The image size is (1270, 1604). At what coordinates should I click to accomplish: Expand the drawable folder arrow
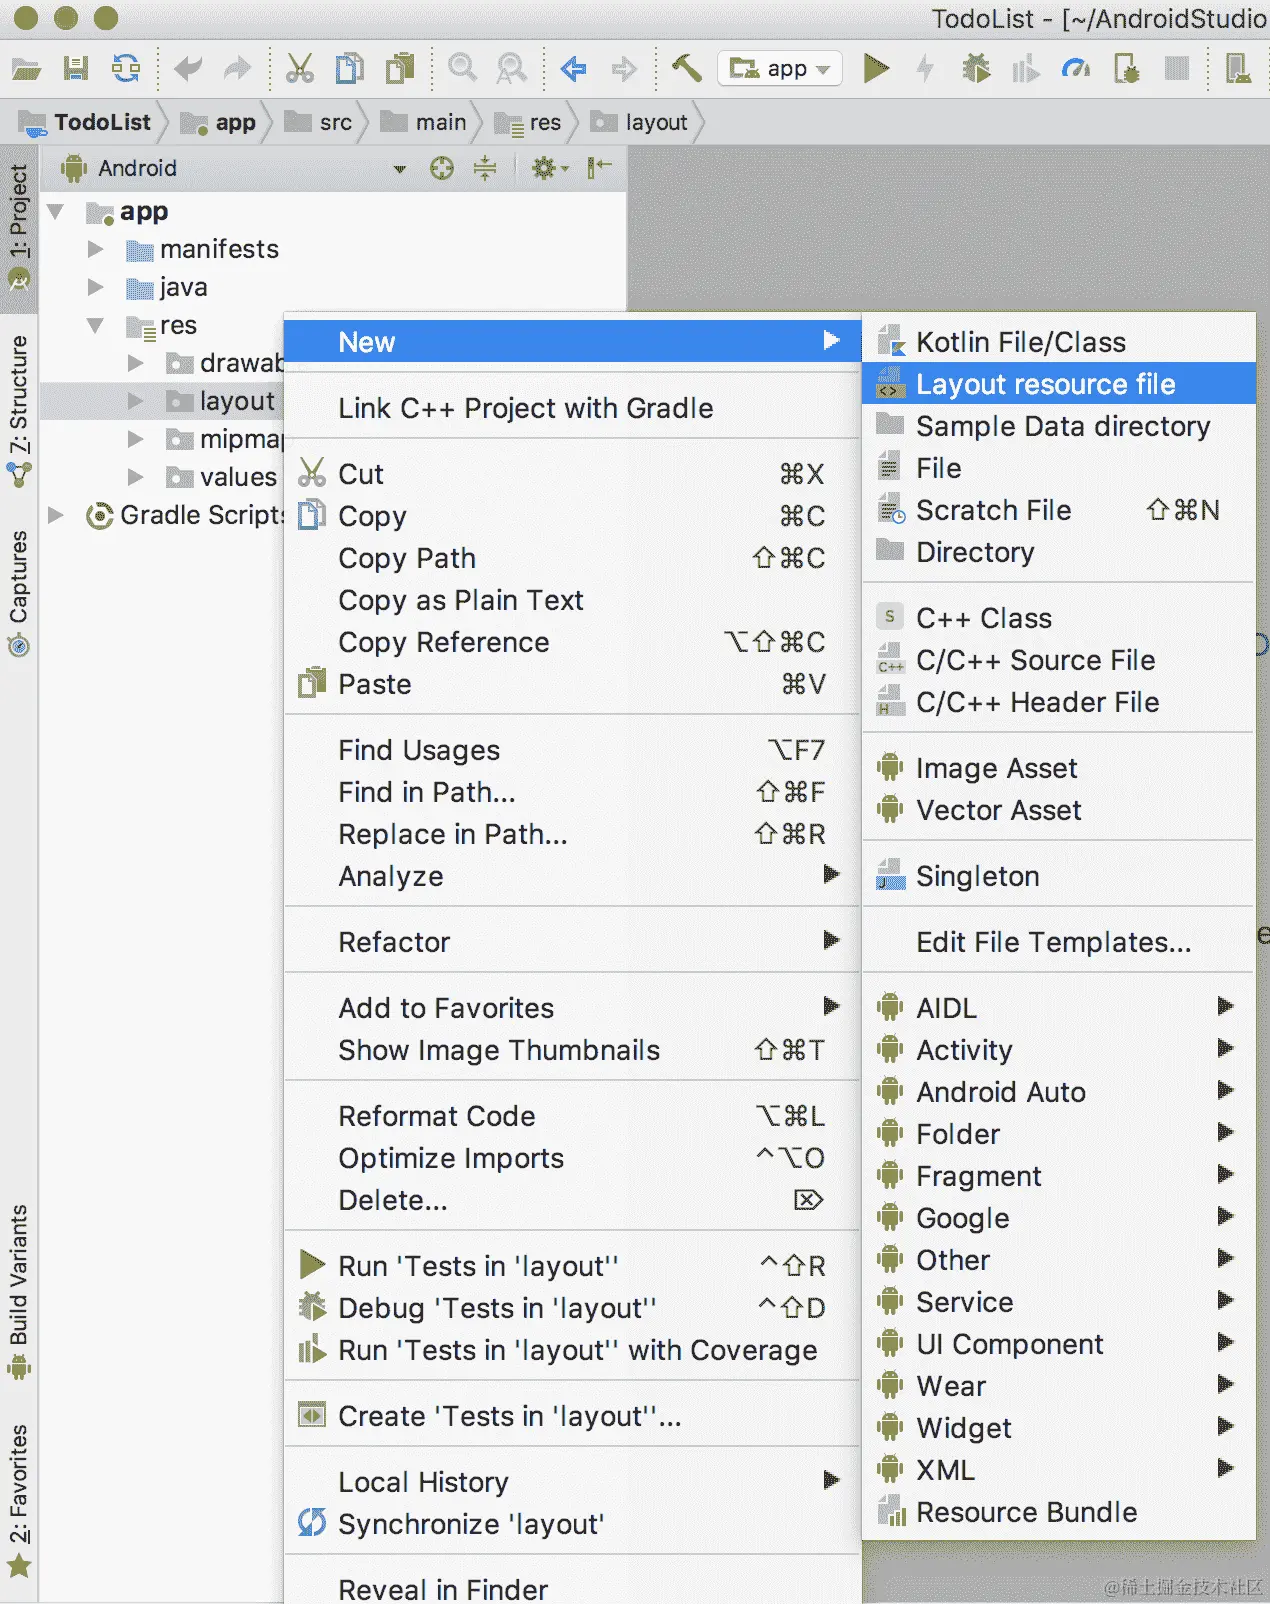point(136,363)
